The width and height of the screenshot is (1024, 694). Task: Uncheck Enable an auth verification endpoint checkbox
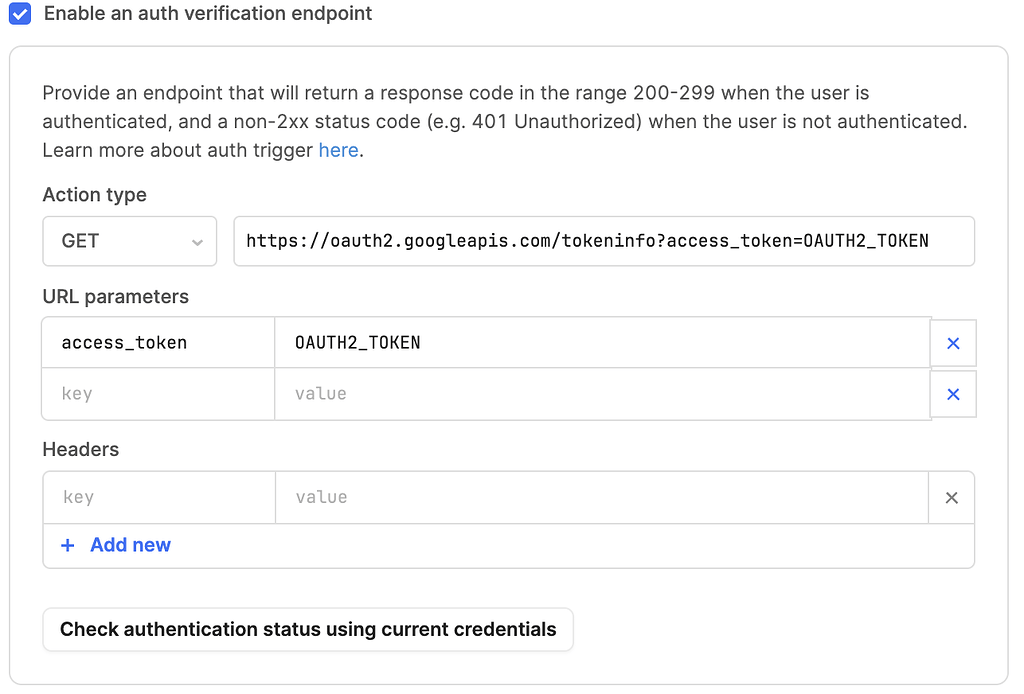(x=19, y=14)
